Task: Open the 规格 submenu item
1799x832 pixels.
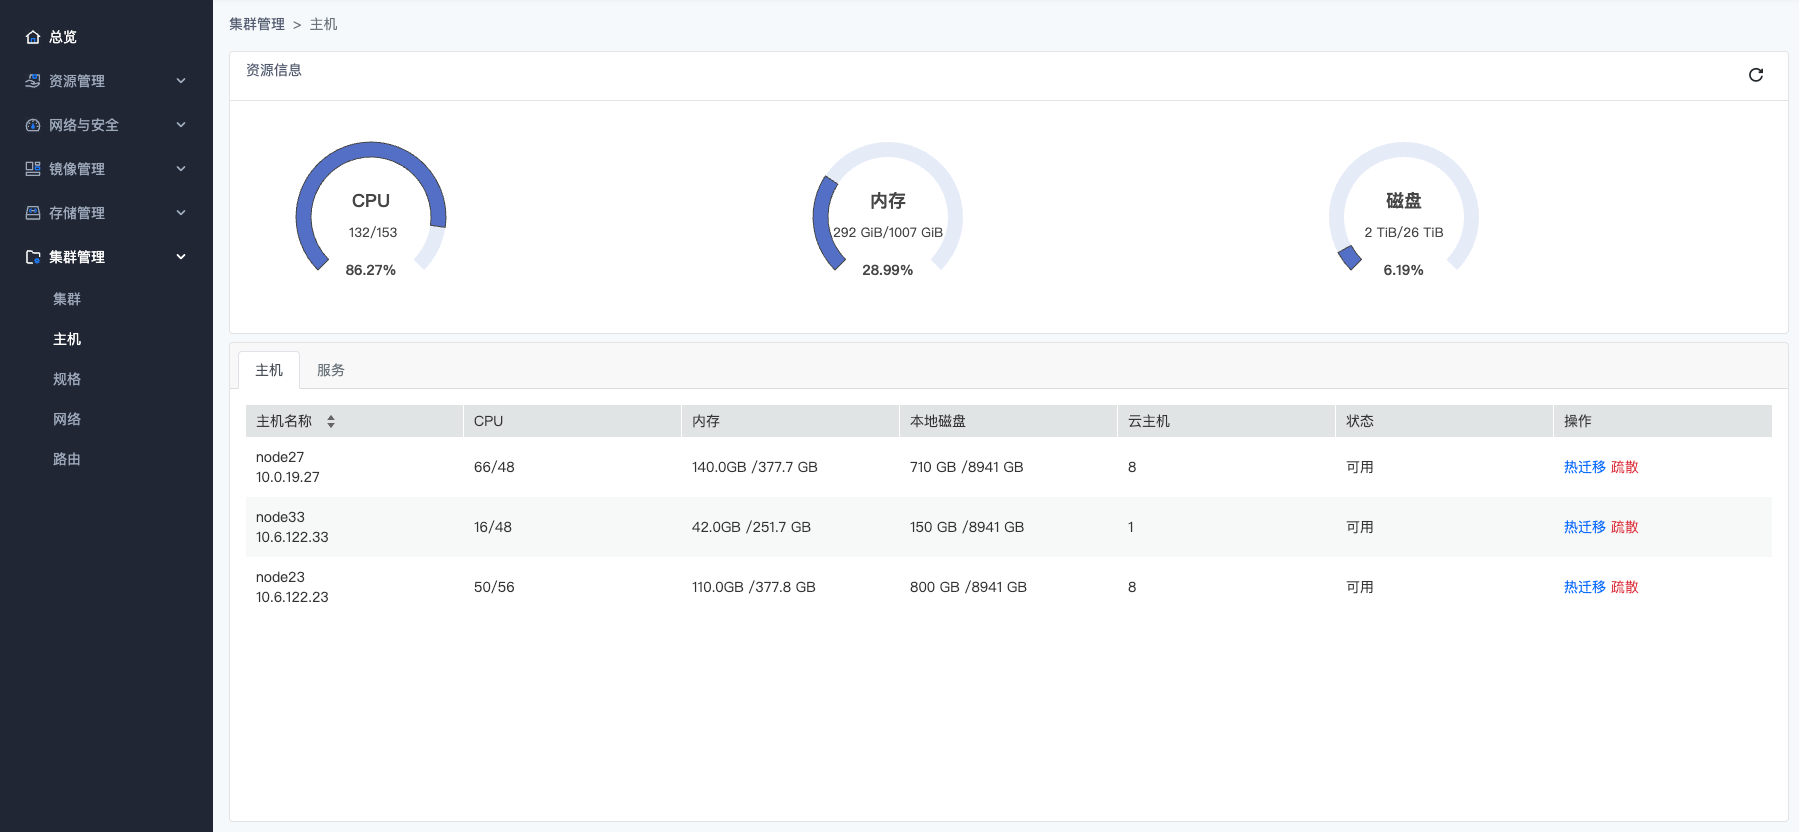Action: tap(67, 379)
